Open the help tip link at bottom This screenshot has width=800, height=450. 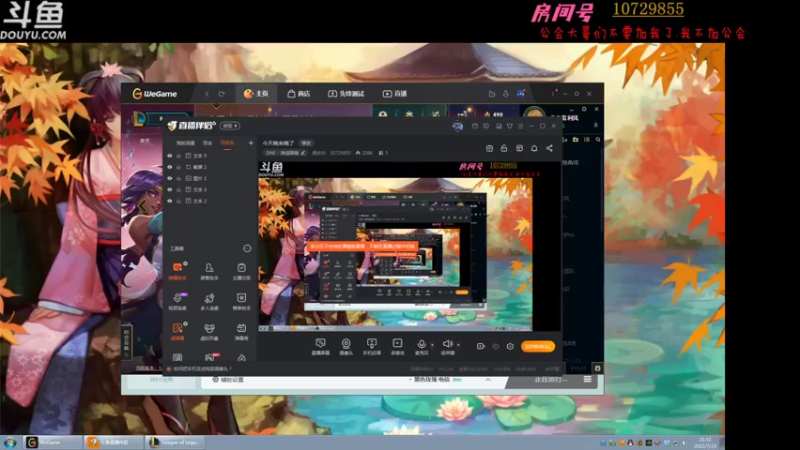pos(199,368)
